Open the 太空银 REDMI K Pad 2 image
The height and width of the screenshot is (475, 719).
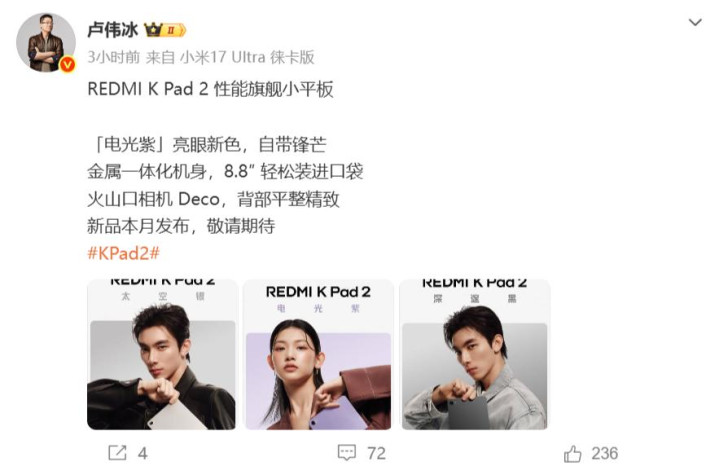pos(161,354)
